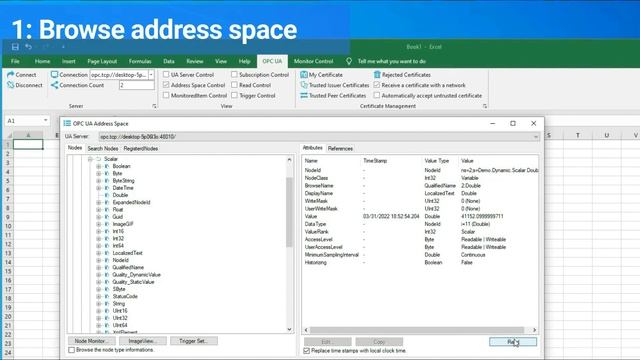This screenshot has height=360, width=640.
Task: Open the File menu
Action: (15, 61)
